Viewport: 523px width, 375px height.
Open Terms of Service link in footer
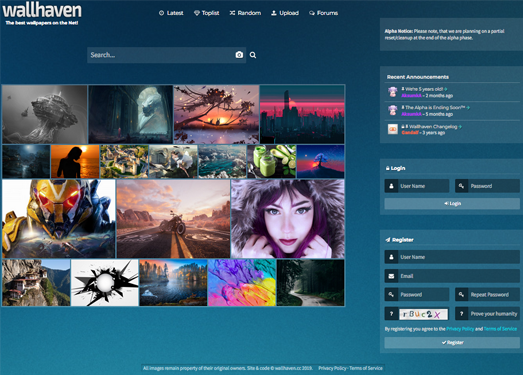pos(366,368)
